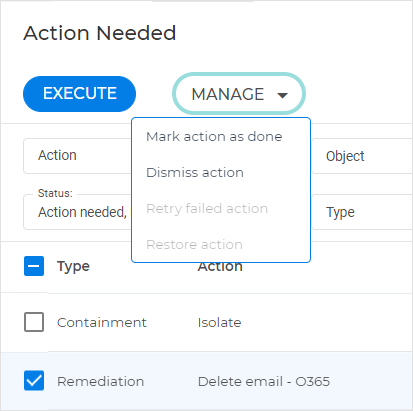Select Retry failed action menu entry
The height and width of the screenshot is (411, 413).
[x=207, y=209]
